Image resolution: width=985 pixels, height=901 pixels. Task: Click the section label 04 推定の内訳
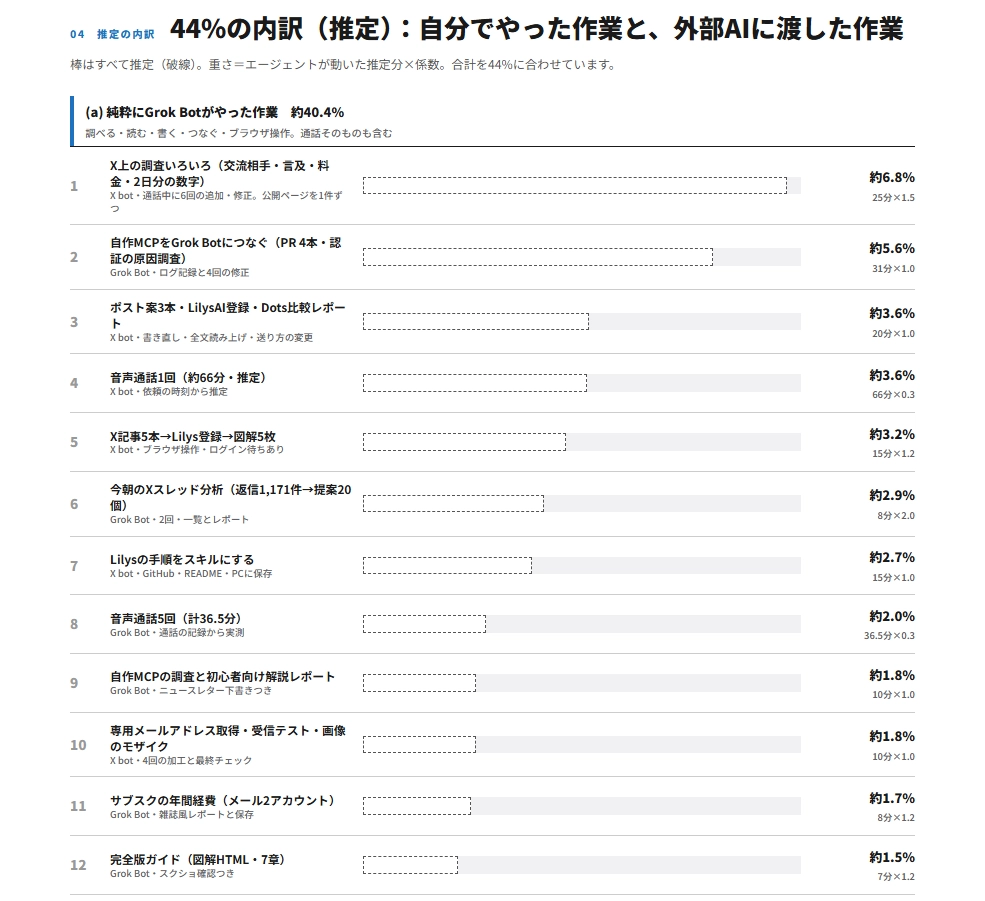112,34
